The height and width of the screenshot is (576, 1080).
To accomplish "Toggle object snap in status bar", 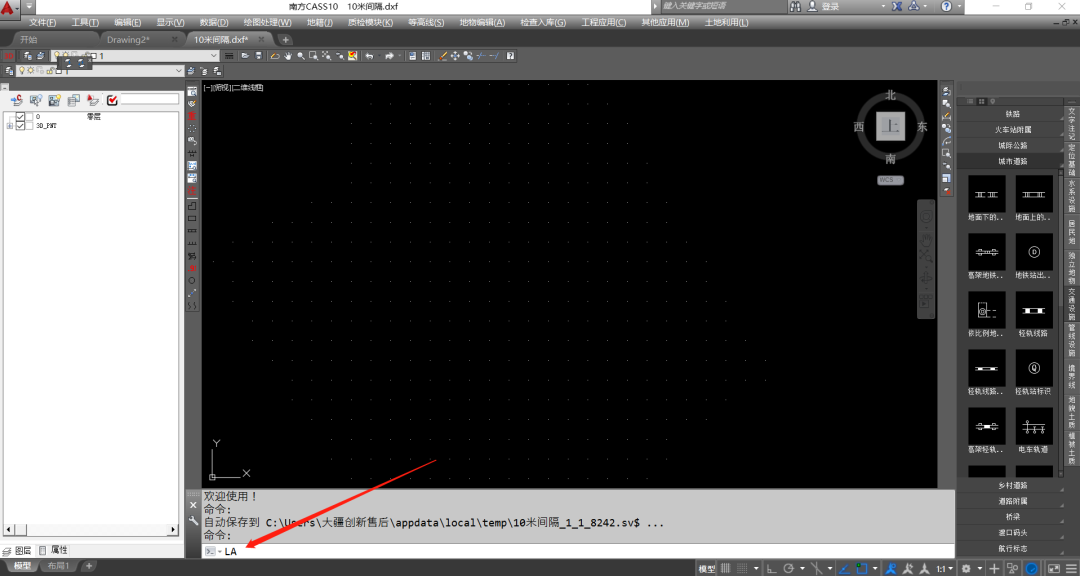I will pyautogui.click(x=861, y=568).
